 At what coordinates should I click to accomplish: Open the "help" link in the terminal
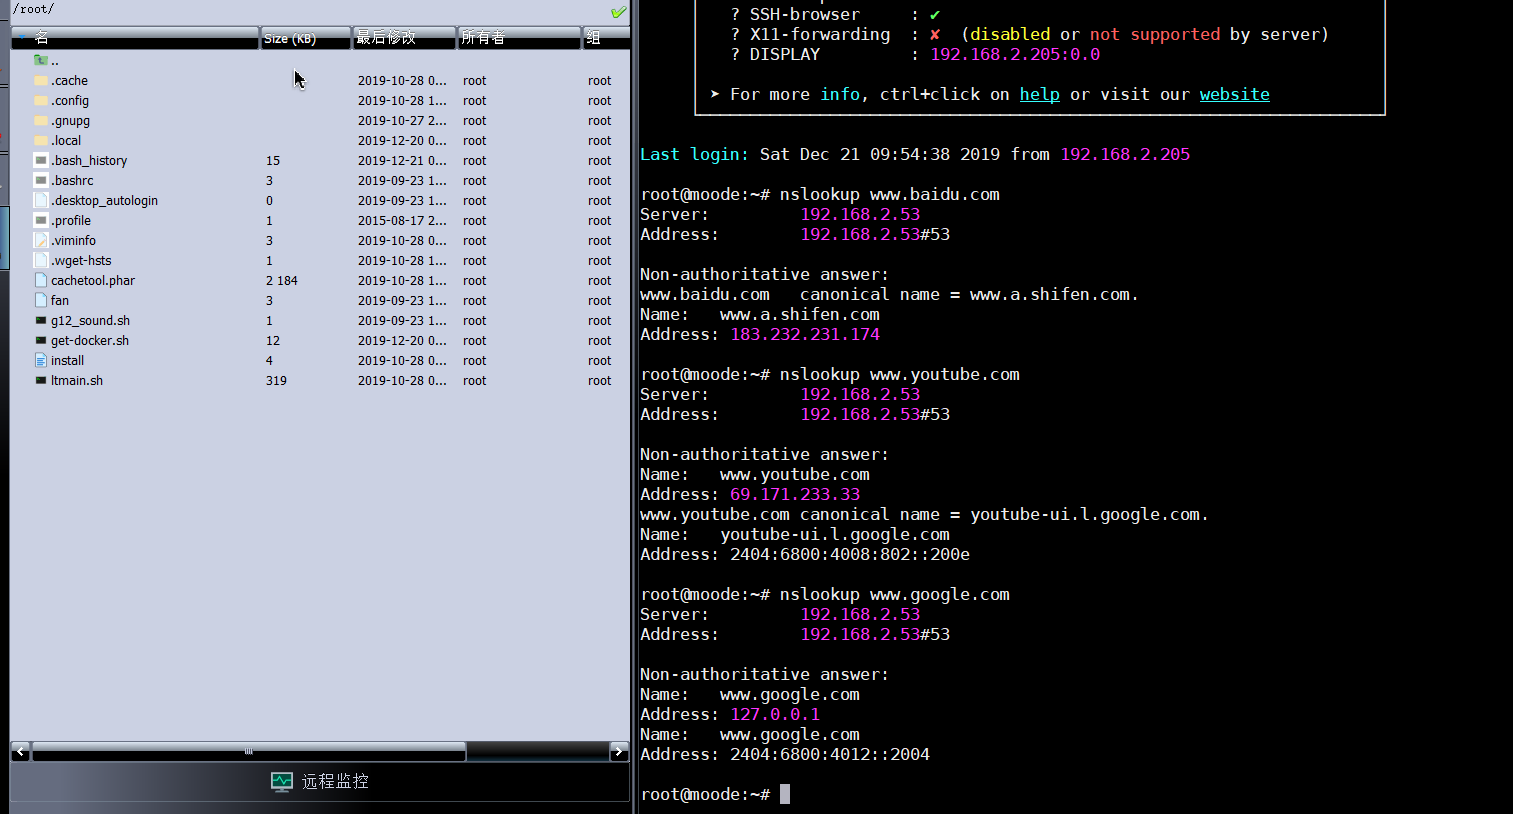point(1039,93)
